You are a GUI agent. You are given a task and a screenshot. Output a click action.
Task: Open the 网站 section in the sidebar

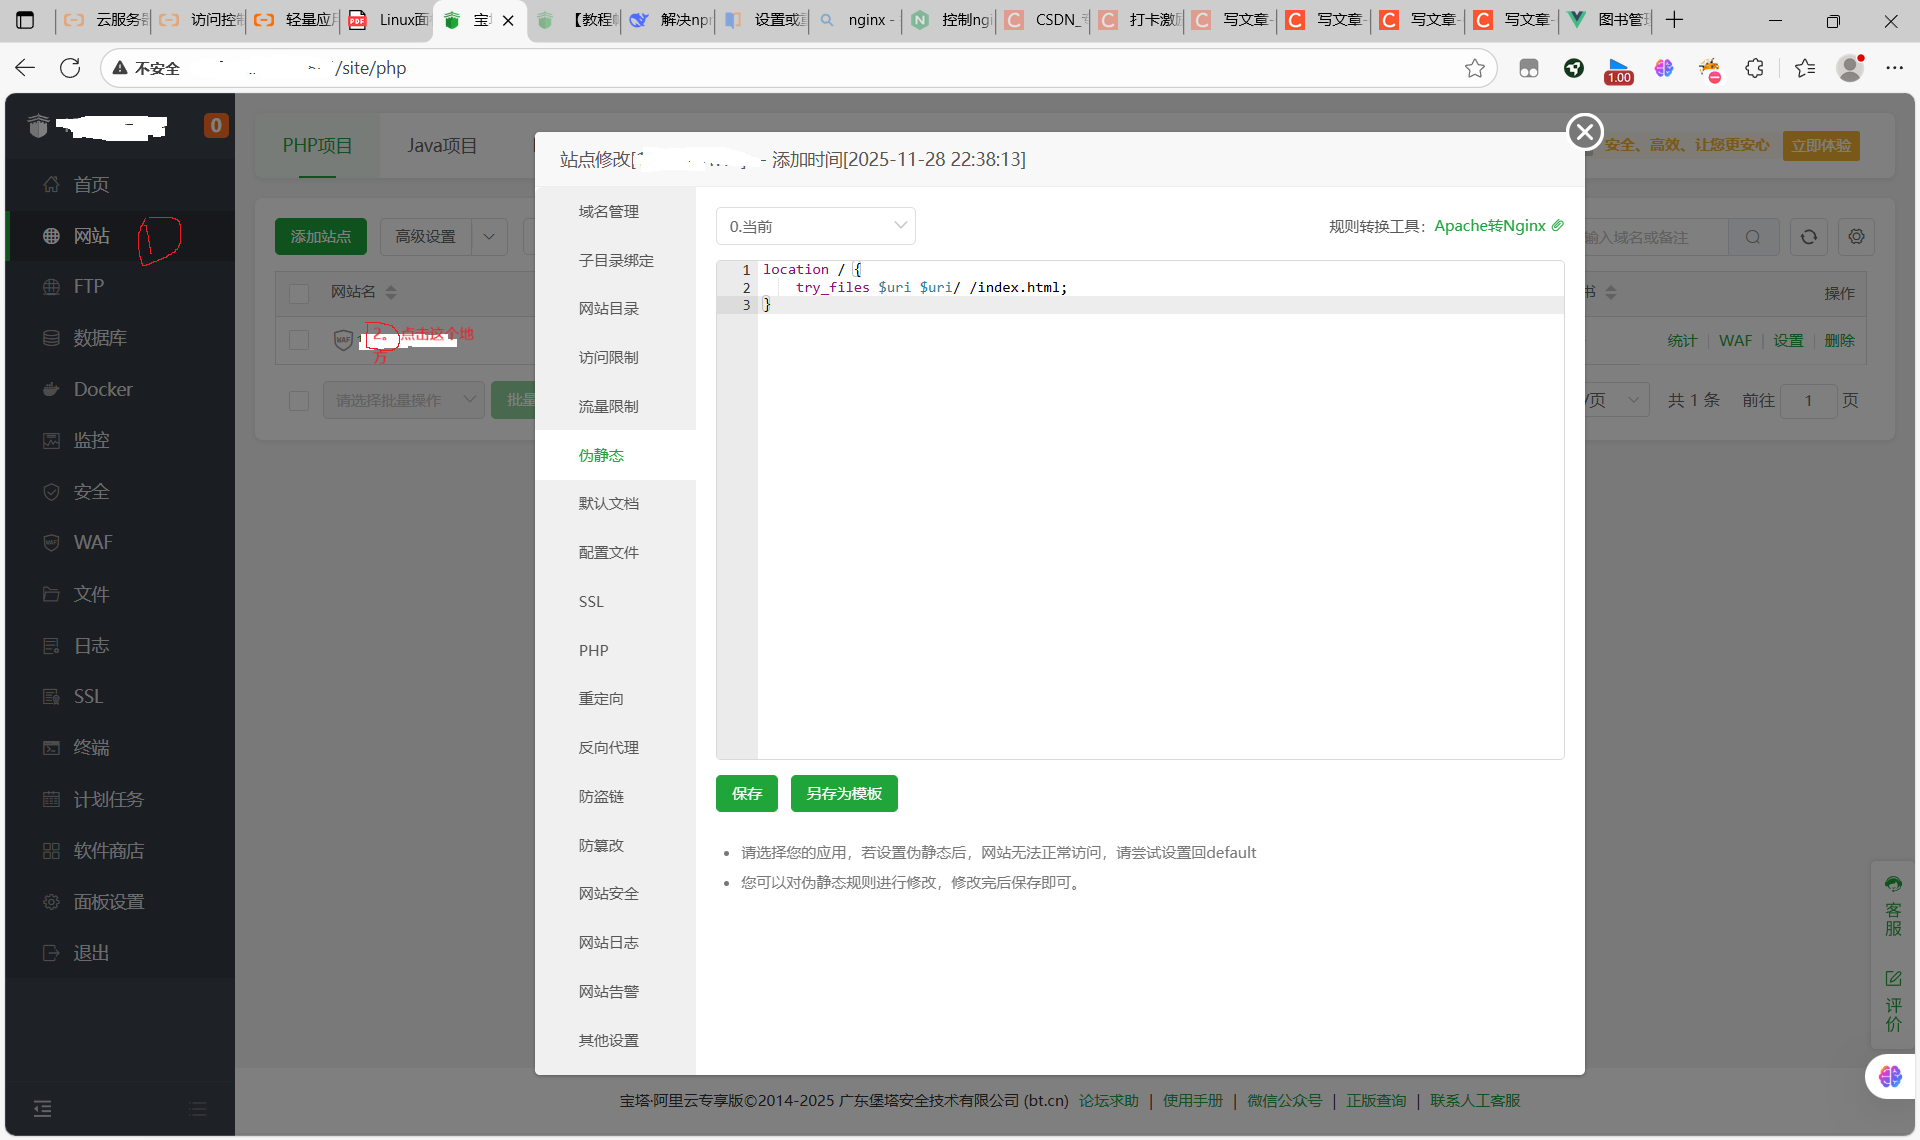coord(91,236)
